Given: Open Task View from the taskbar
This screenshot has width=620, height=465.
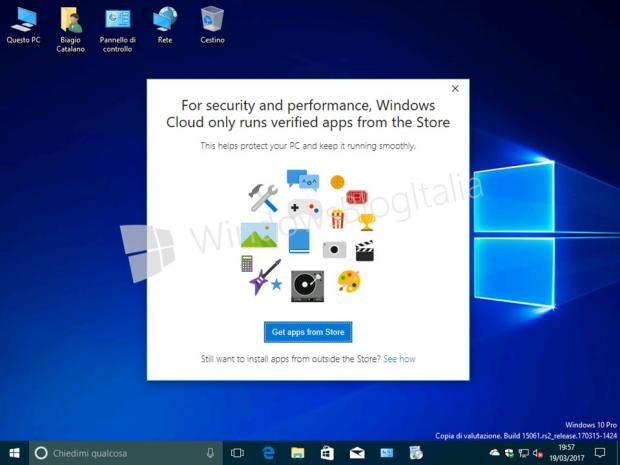Looking at the screenshot, I should point(238,453).
